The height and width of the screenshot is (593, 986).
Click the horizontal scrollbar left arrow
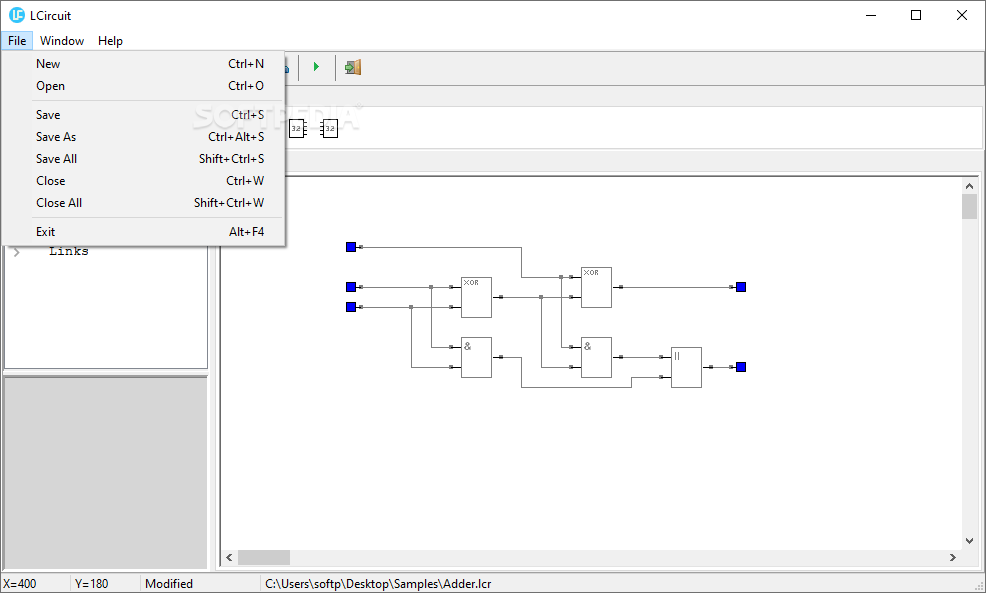230,557
